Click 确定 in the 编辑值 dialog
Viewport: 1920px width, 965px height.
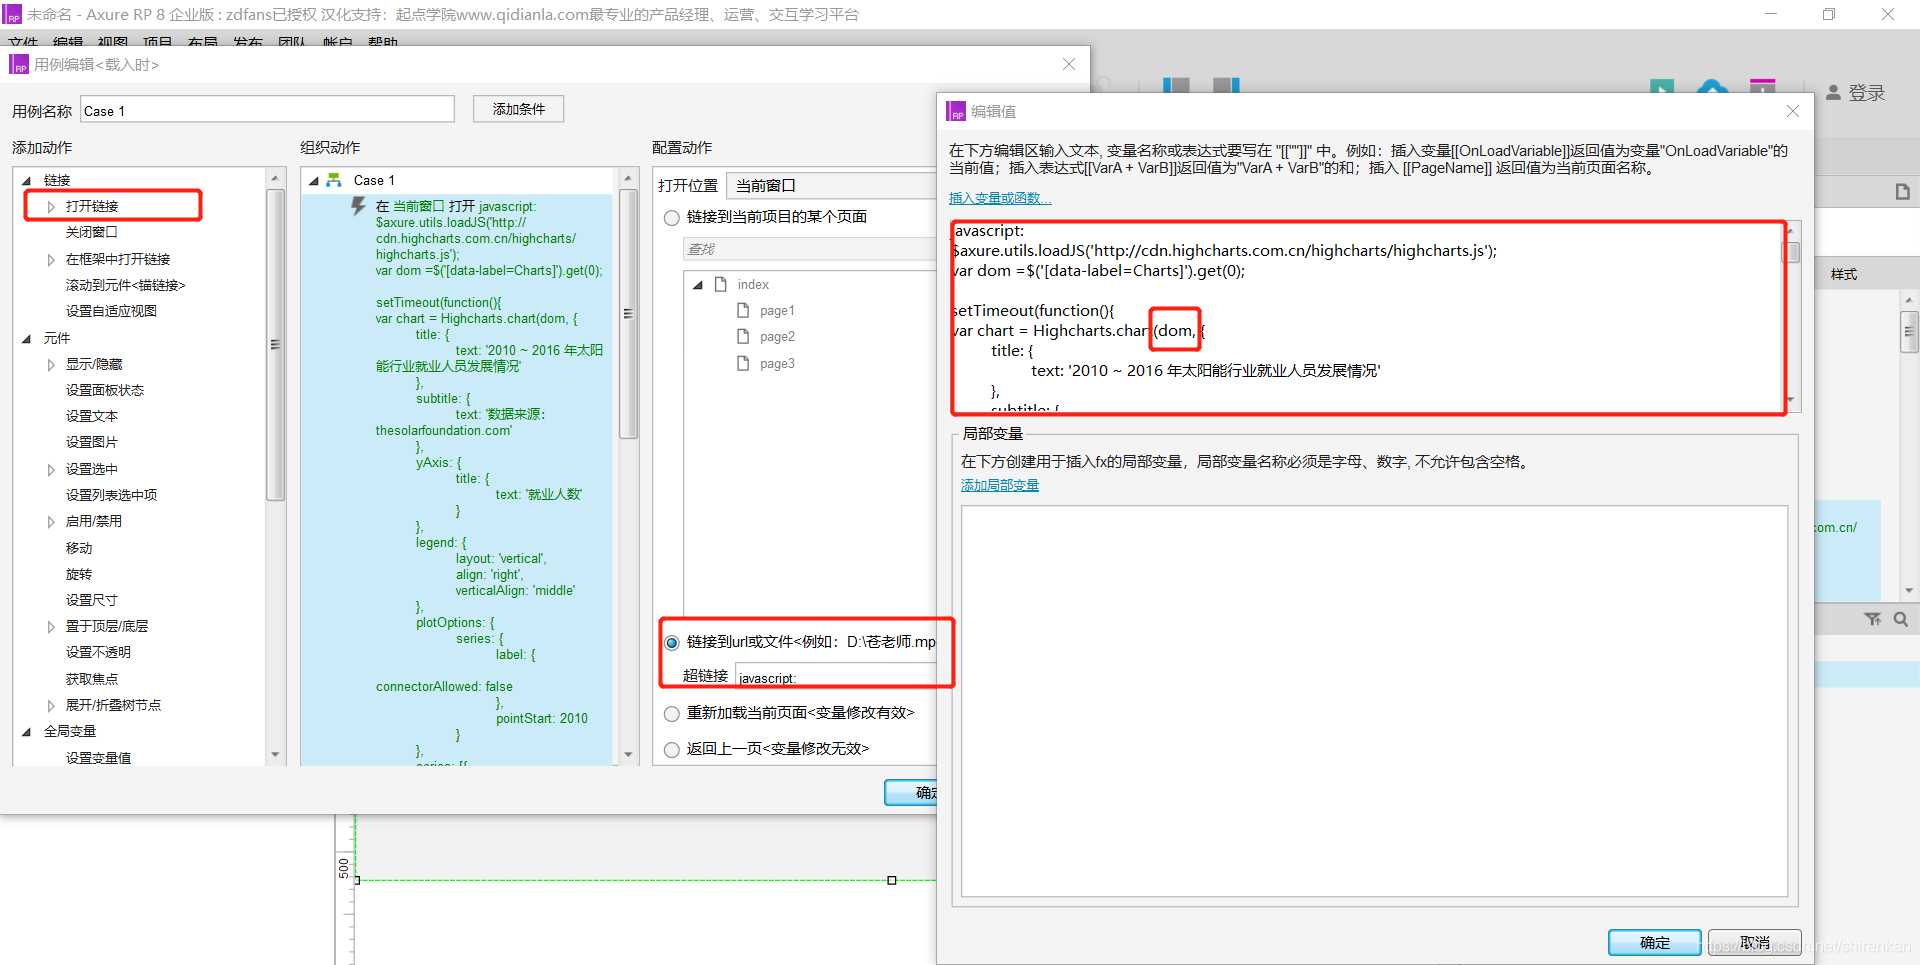pyautogui.click(x=1654, y=942)
